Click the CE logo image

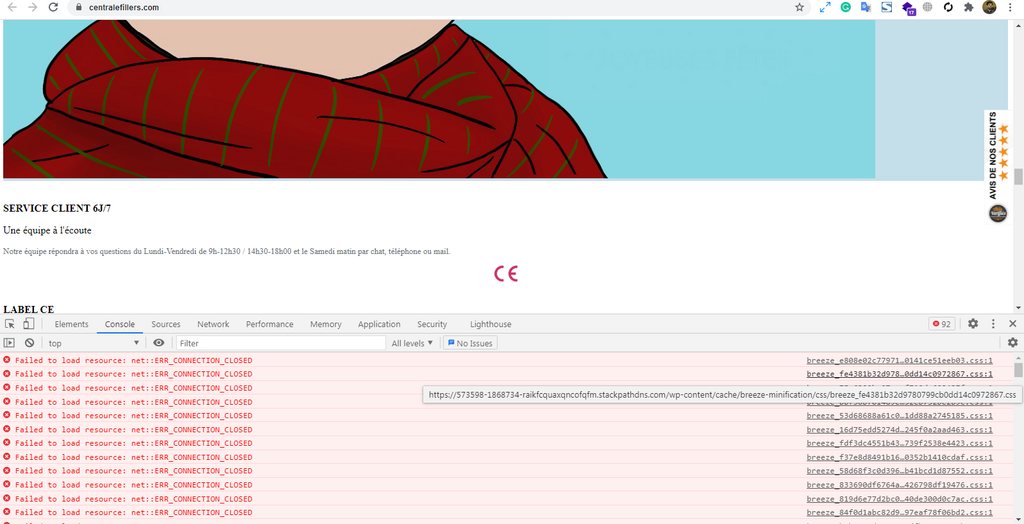tap(505, 274)
